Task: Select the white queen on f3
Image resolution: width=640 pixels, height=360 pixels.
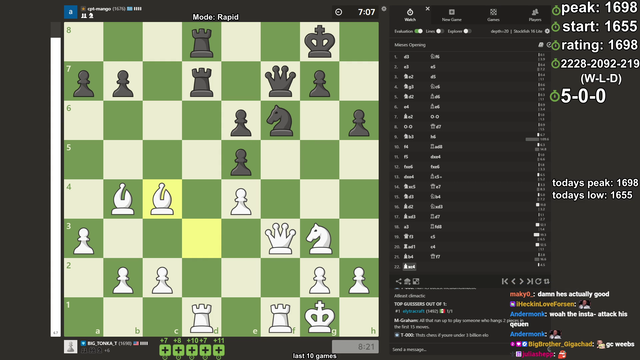Action: coord(280,238)
